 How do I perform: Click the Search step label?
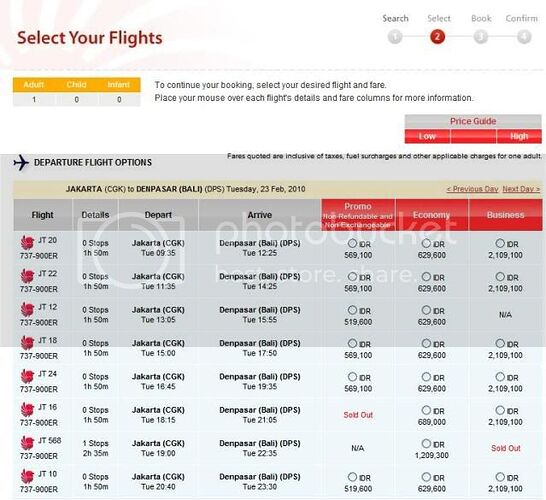(395, 18)
